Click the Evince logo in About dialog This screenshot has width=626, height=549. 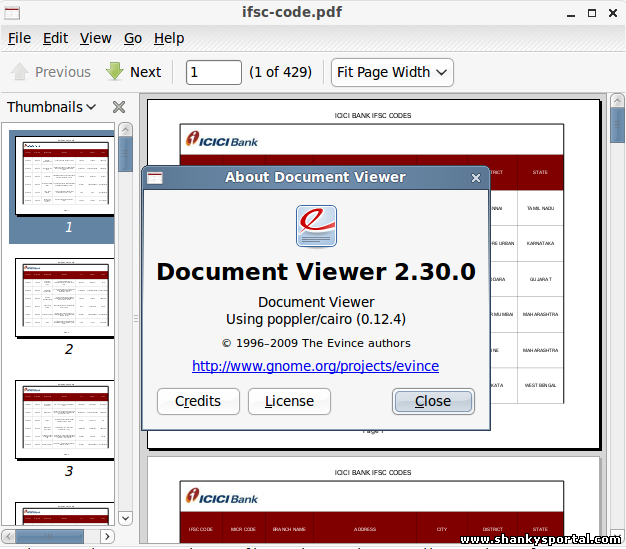click(316, 226)
